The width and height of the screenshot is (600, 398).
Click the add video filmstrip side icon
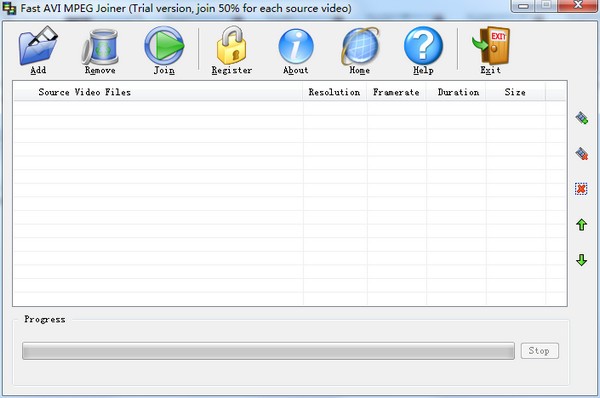pyautogui.click(x=582, y=118)
